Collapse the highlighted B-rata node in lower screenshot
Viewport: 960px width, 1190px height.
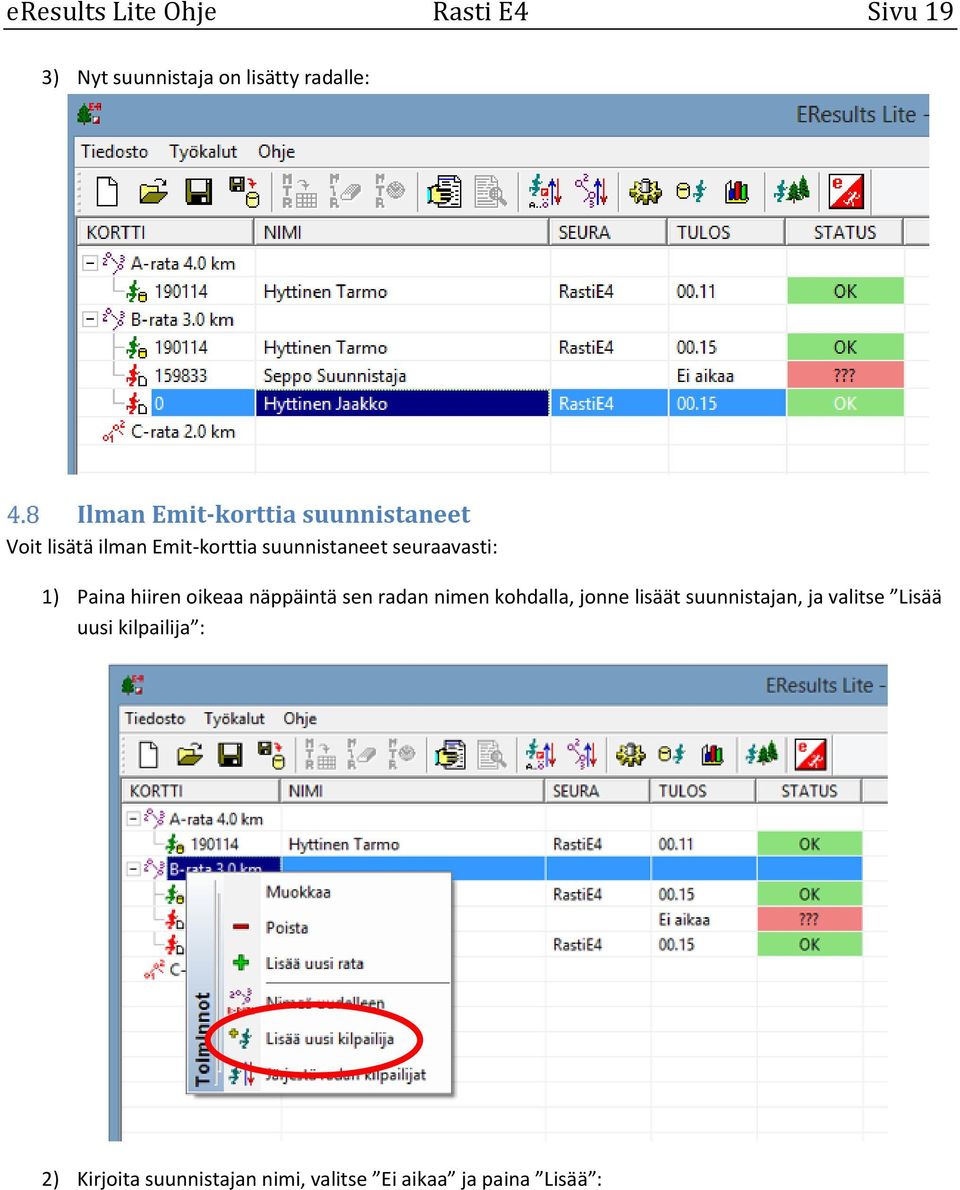(x=133, y=868)
